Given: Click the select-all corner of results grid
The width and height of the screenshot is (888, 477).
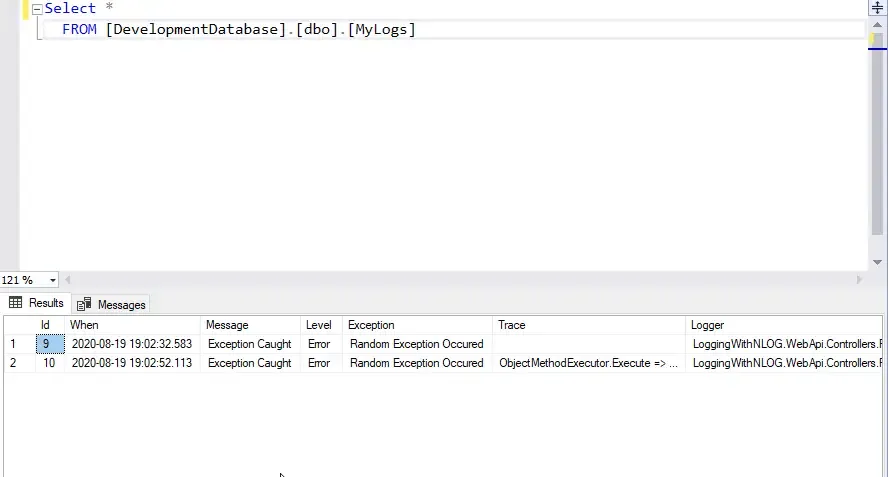Looking at the screenshot, I should tap(19, 325).
